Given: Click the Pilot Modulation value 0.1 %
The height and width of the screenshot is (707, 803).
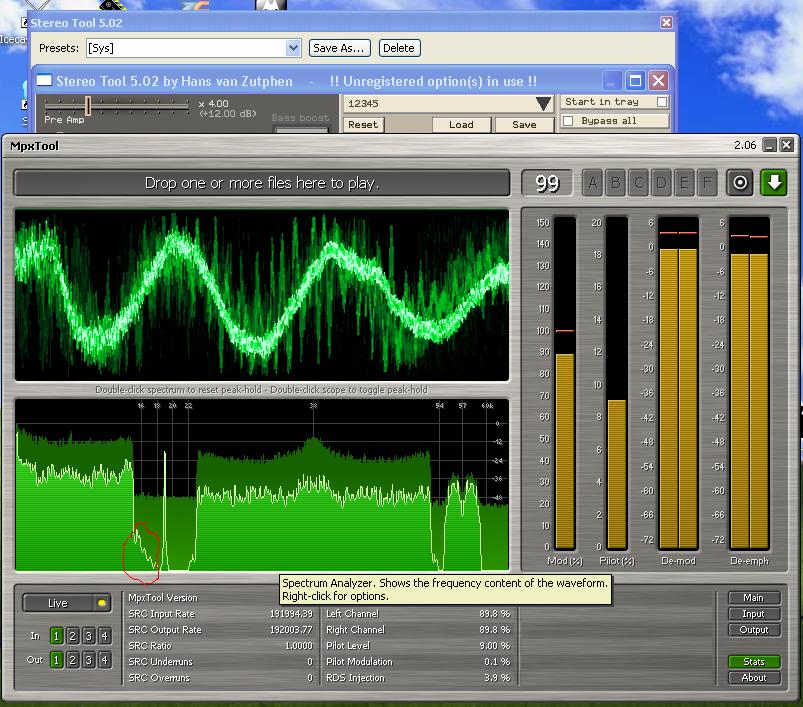Looking at the screenshot, I should pos(497,661).
